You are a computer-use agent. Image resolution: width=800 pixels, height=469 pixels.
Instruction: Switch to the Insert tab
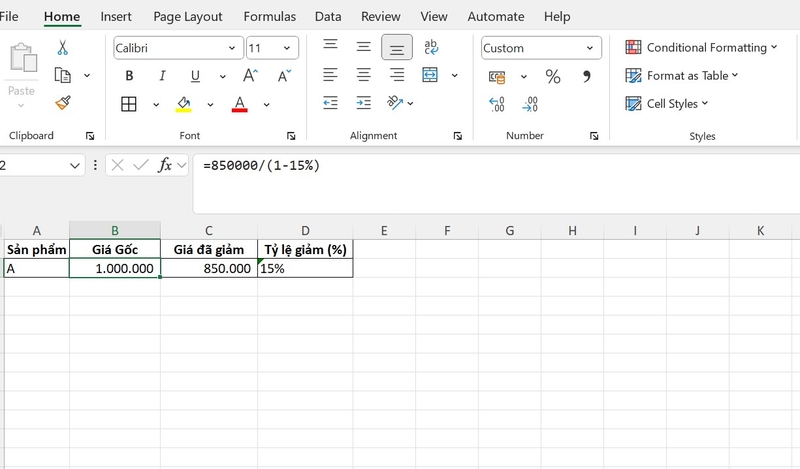point(116,17)
